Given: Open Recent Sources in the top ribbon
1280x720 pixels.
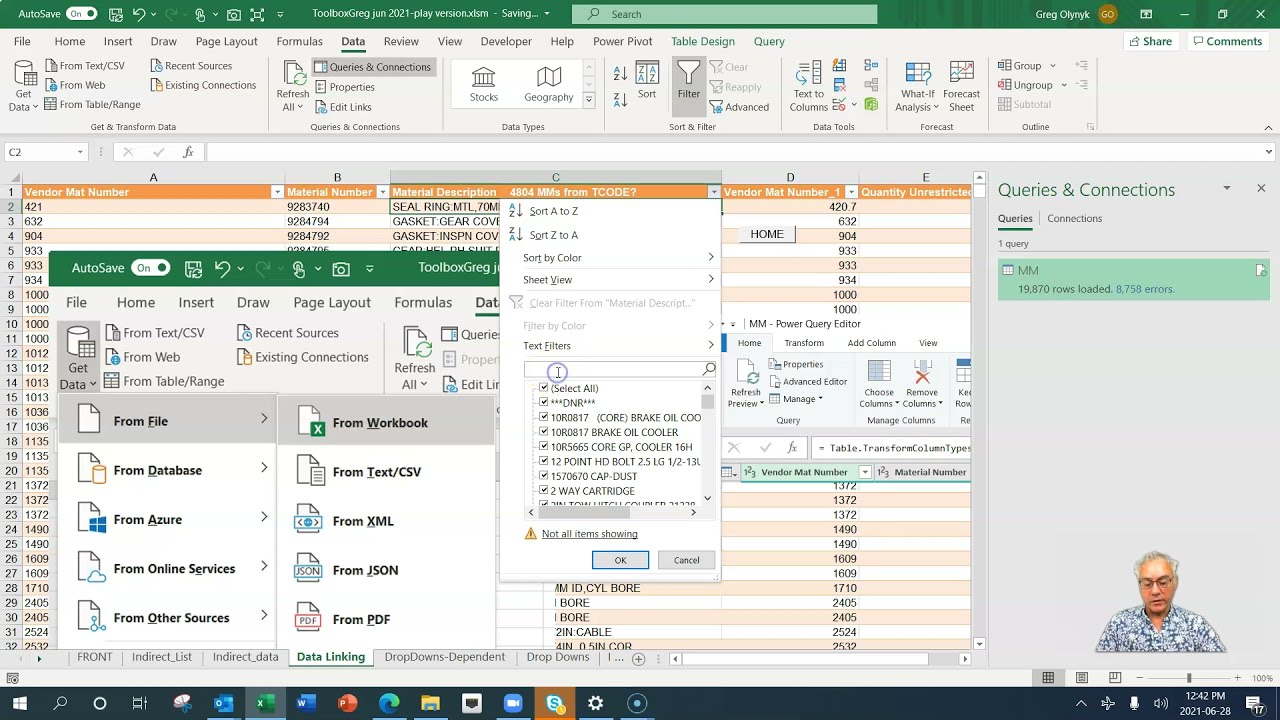Looking at the screenshot, I should [x=190, y=66].
